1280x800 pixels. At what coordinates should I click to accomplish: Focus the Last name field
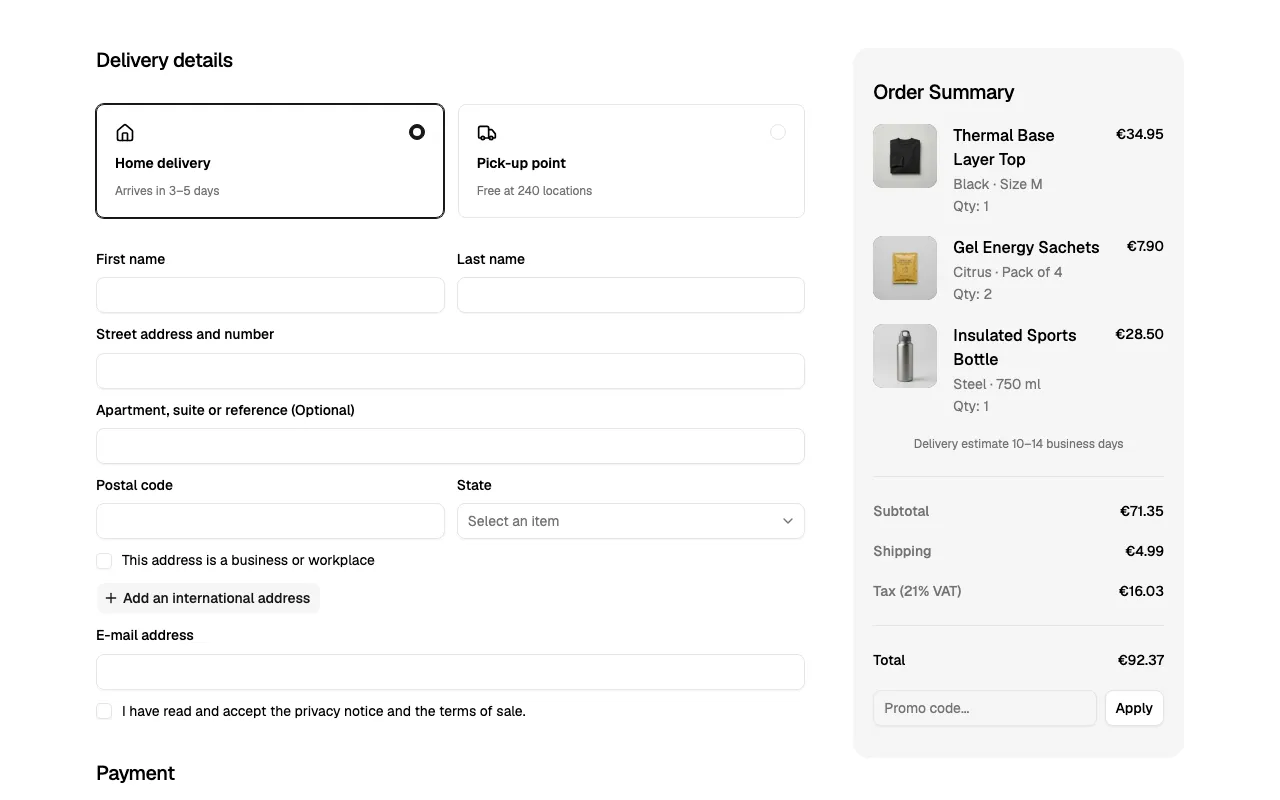point(631,295)
